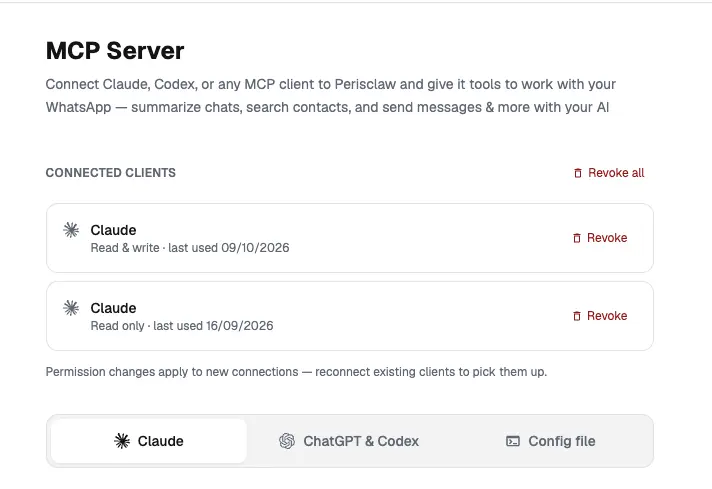Click the trash icon beside Revoke all

point(578,173)
